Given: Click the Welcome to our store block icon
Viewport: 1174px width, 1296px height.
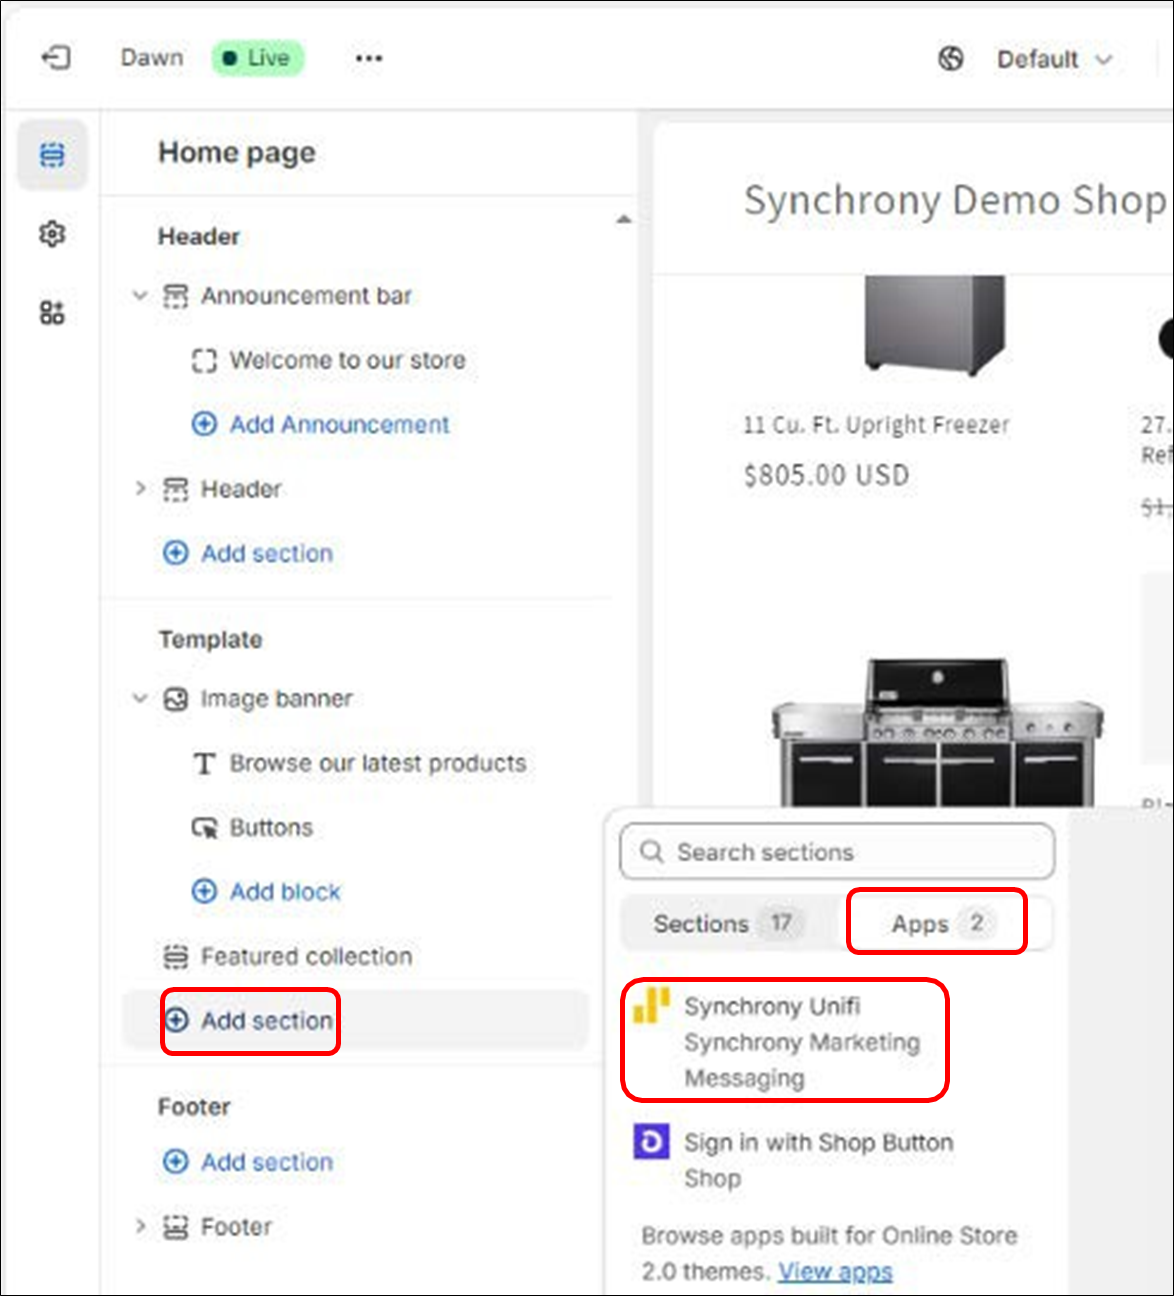Looking at the screenshot, I should pos(204,360).
